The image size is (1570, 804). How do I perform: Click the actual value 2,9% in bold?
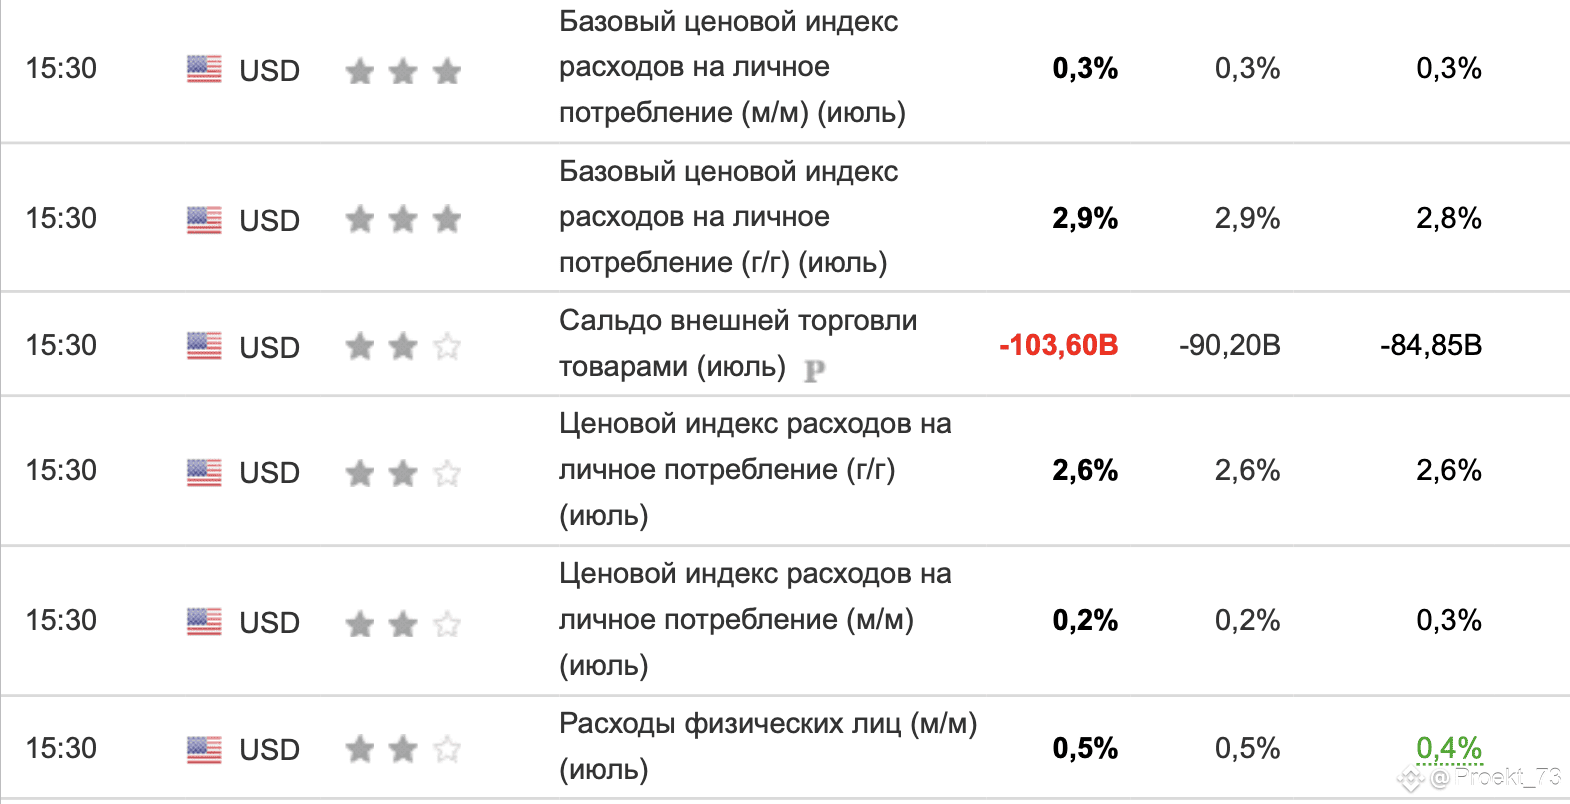click(1085, 218)
